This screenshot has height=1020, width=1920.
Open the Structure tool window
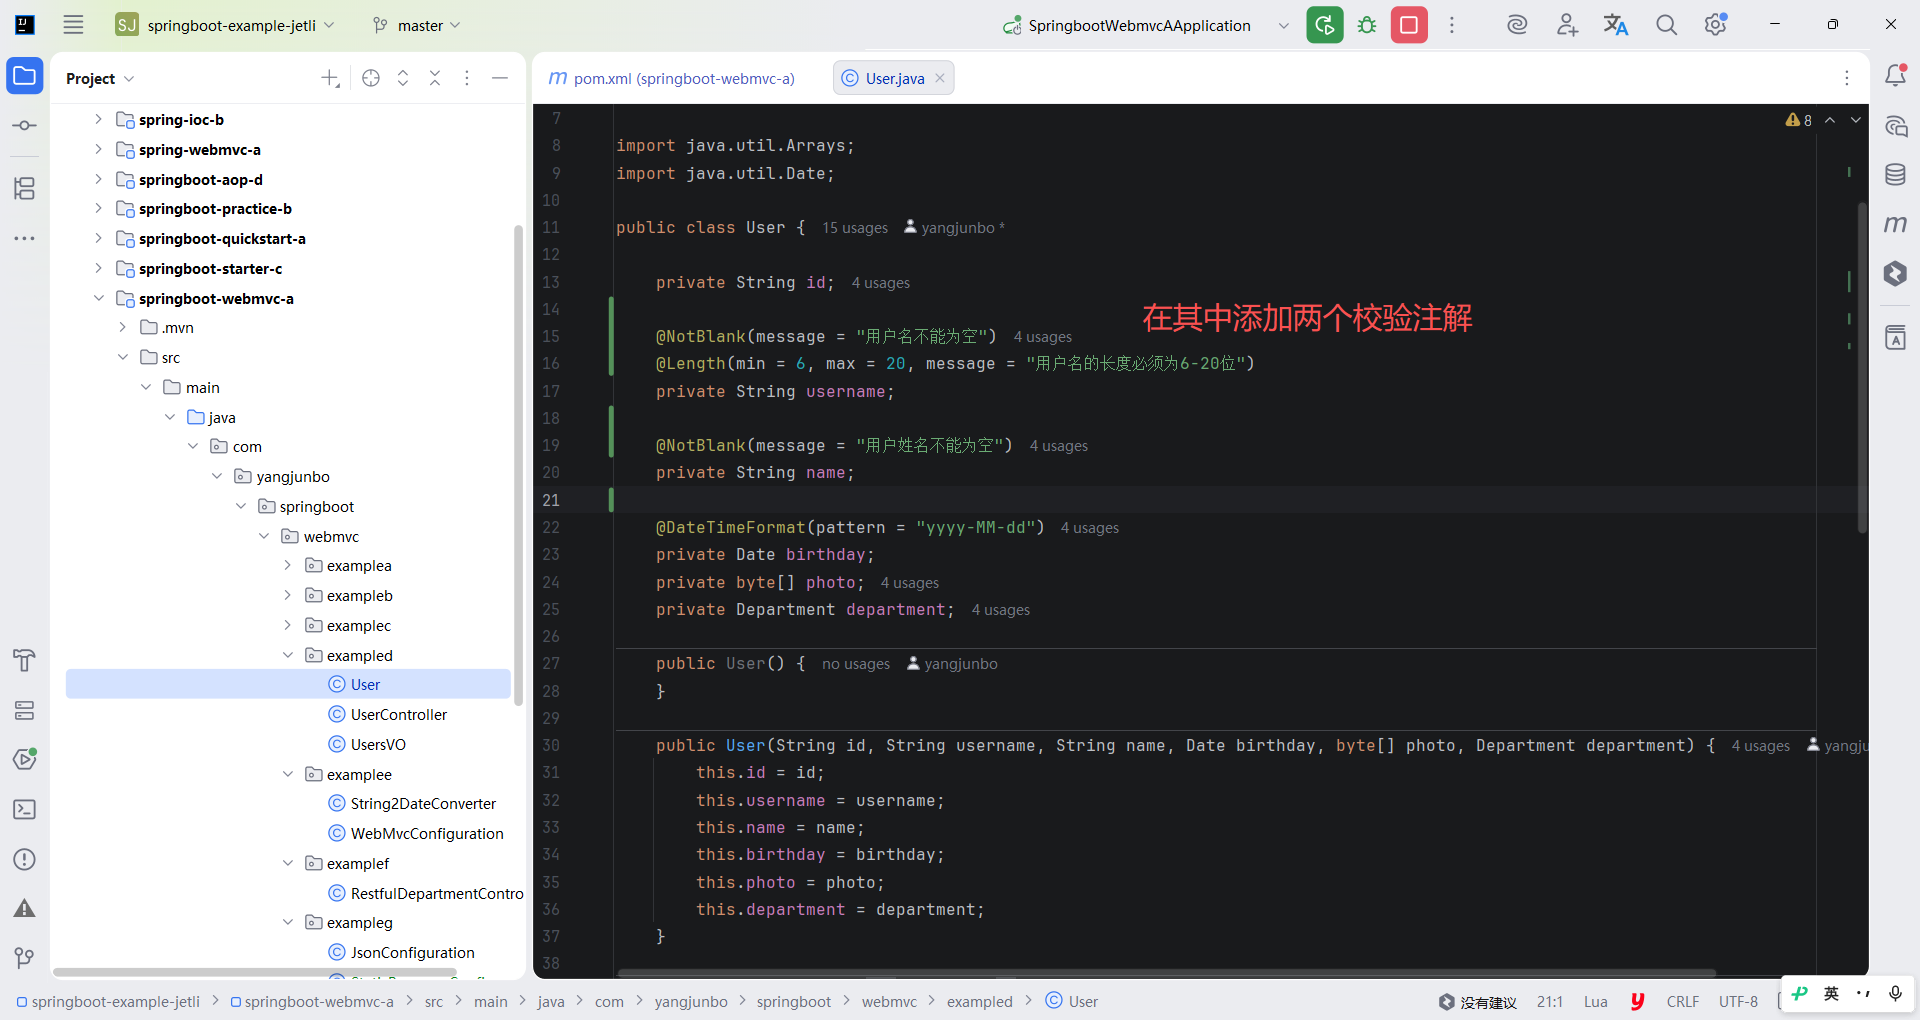[x=25, y=188]
